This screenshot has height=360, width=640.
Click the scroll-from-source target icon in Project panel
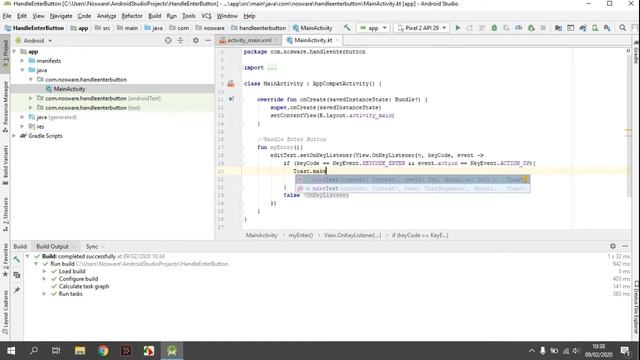pos(168,40)
